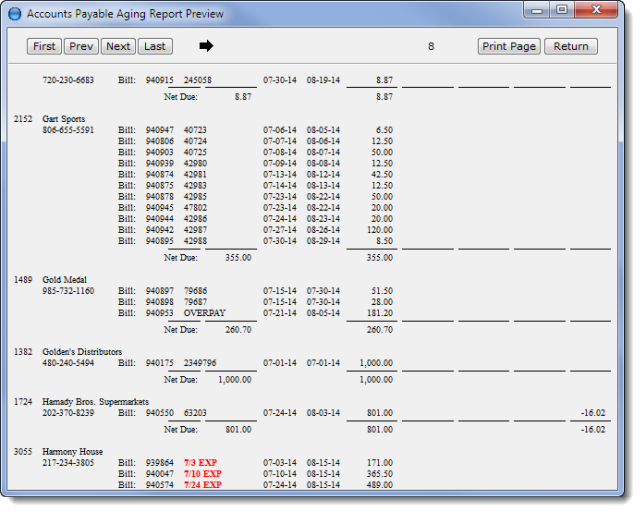Maximize the report preview window

[562, 10]
